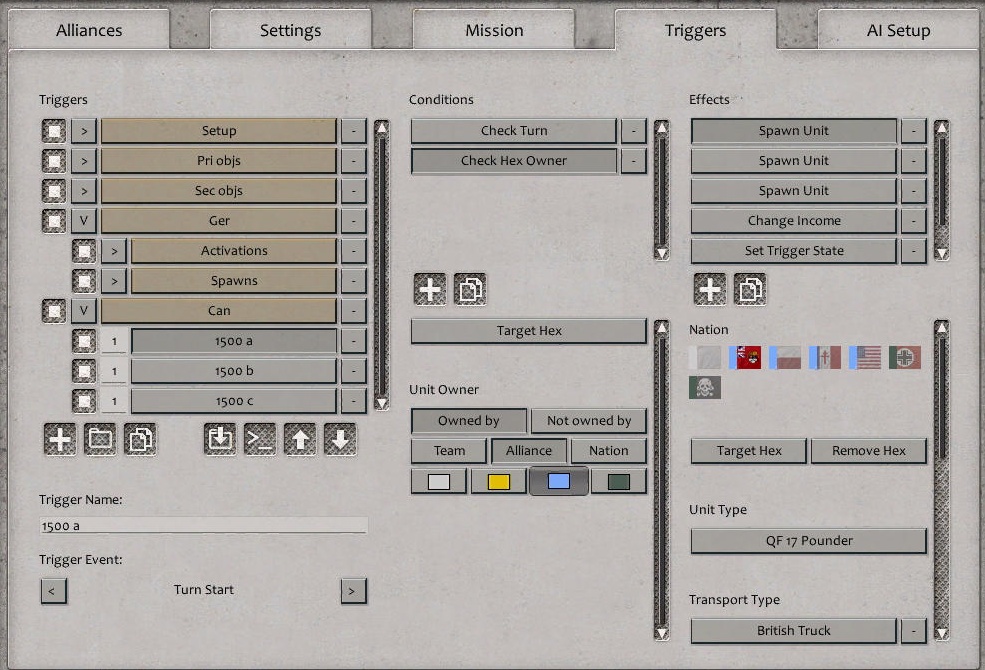Click the next Trigger Event arrow
The height and width of the screenshot is (670, 985).
[x=352, y=591]
